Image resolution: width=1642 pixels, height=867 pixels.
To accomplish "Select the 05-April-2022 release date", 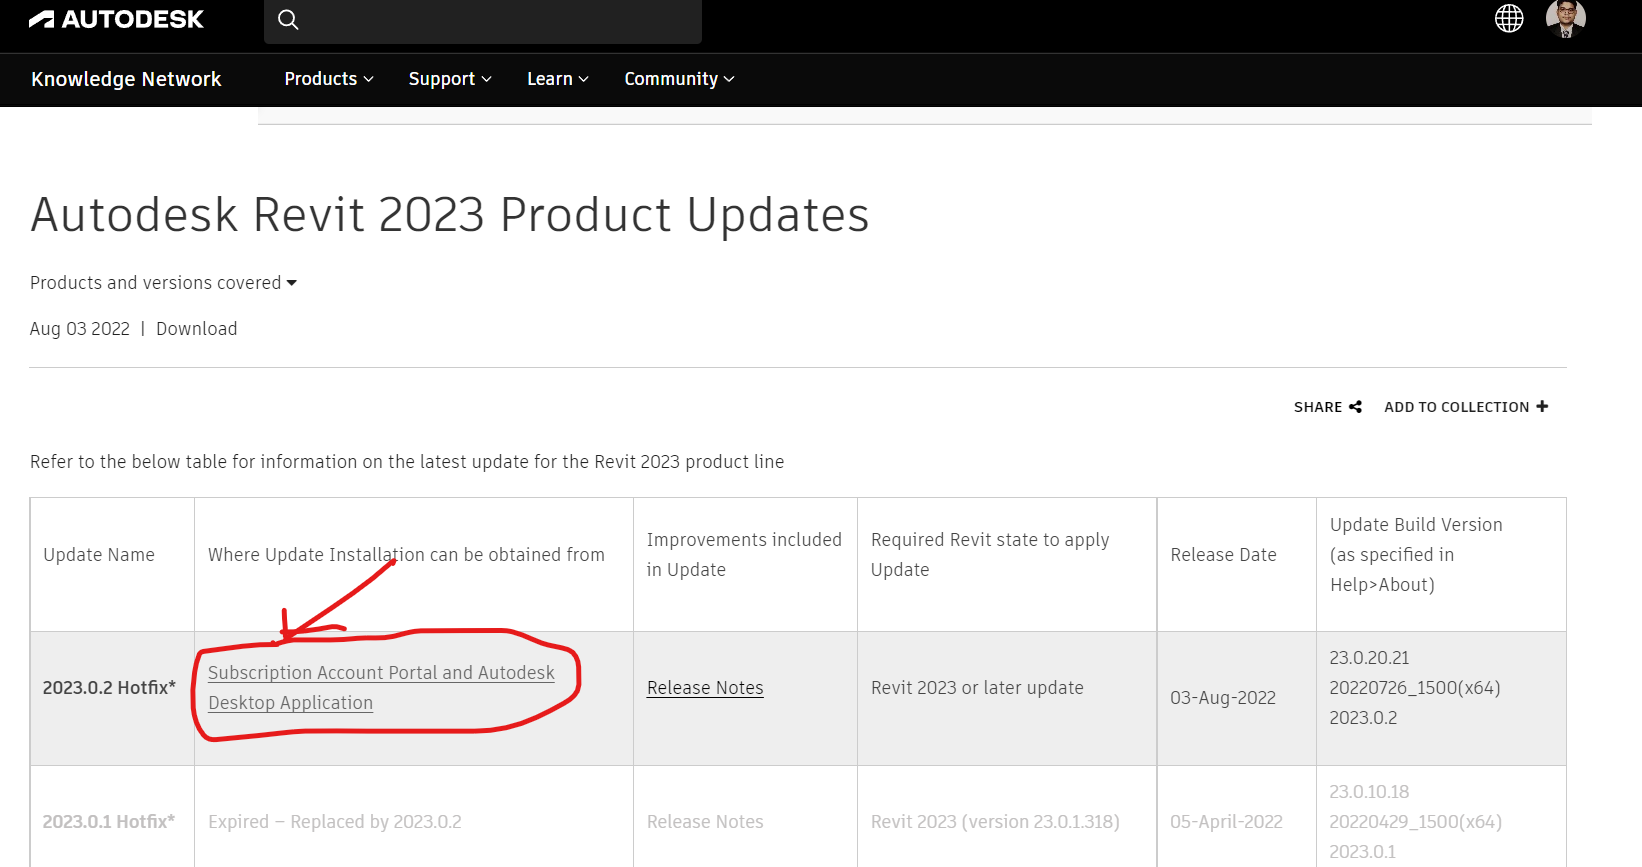I will [1226, 822].
